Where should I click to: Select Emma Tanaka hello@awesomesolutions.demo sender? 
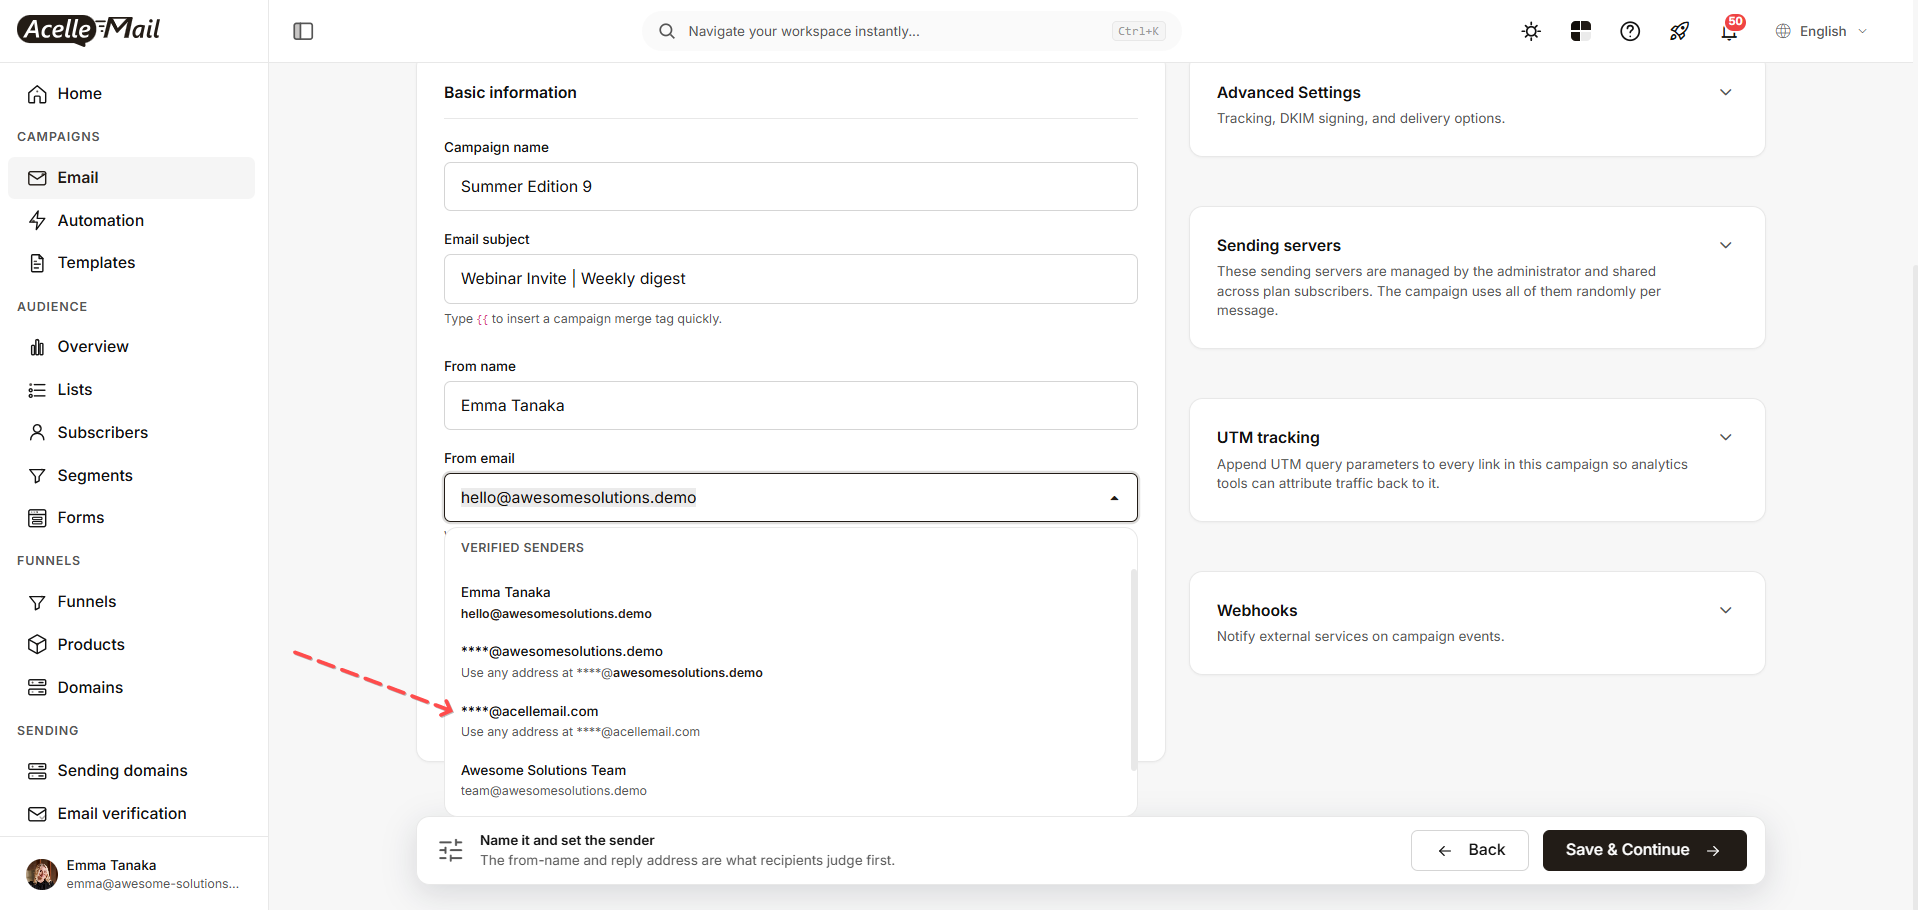[x=788, y=603]
